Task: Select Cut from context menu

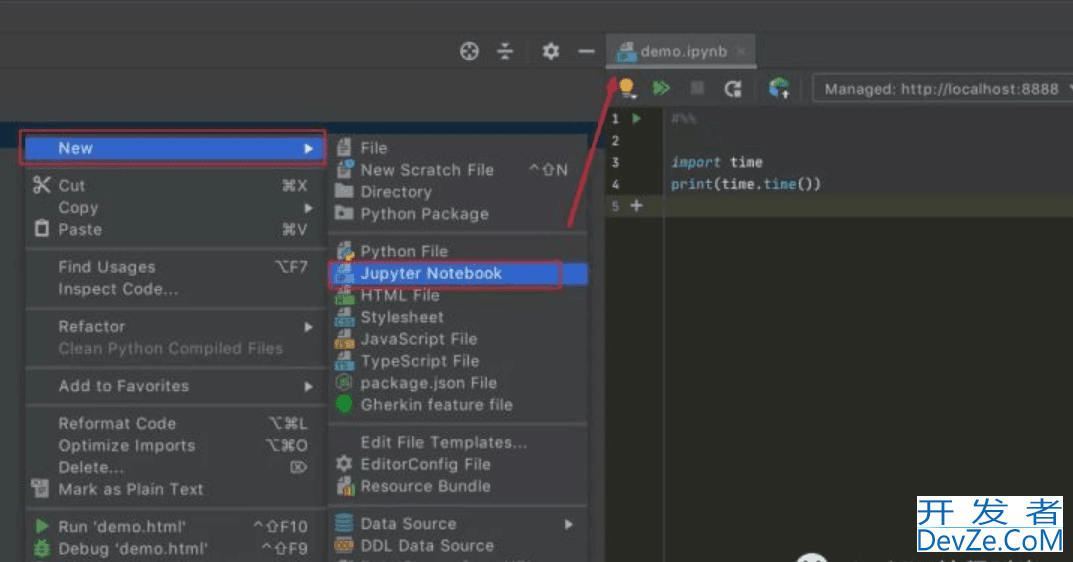Action: pos(173,186)
